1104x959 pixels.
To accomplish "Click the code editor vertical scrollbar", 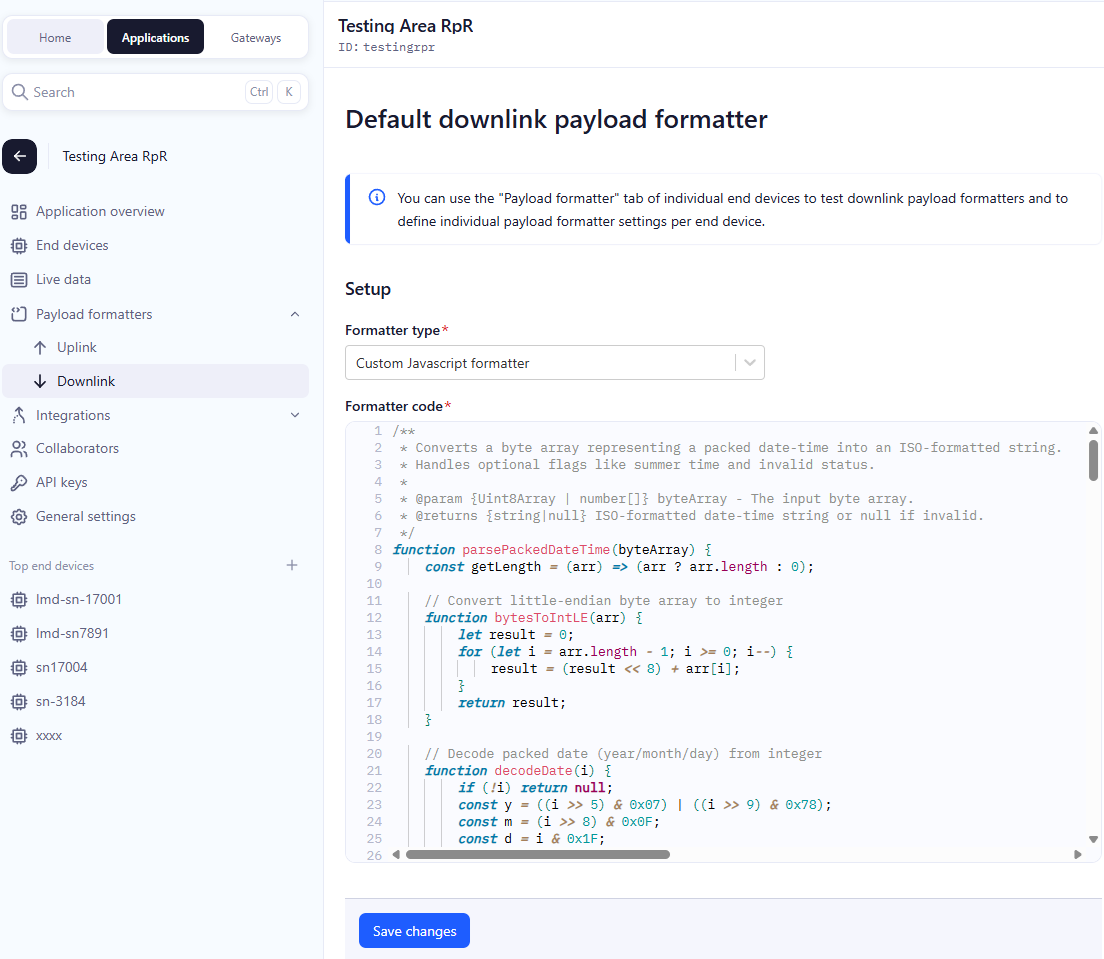I will tap(1093, 460).
